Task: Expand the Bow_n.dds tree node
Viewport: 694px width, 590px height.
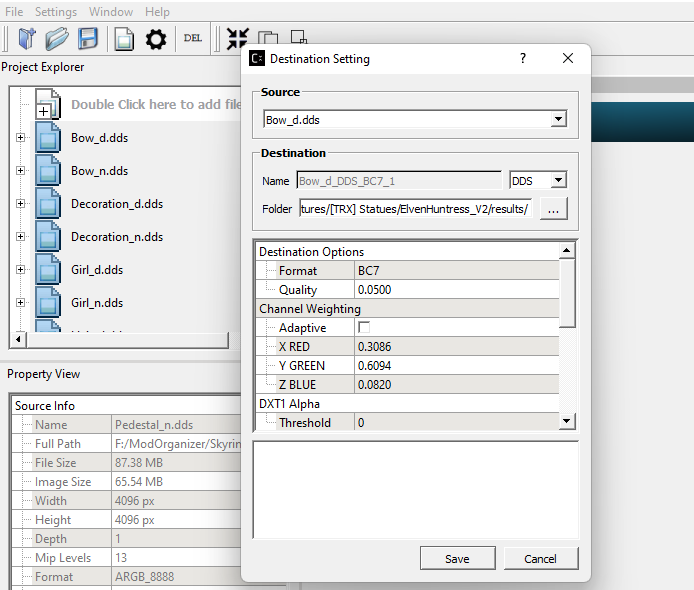Action: pos(20,170)
